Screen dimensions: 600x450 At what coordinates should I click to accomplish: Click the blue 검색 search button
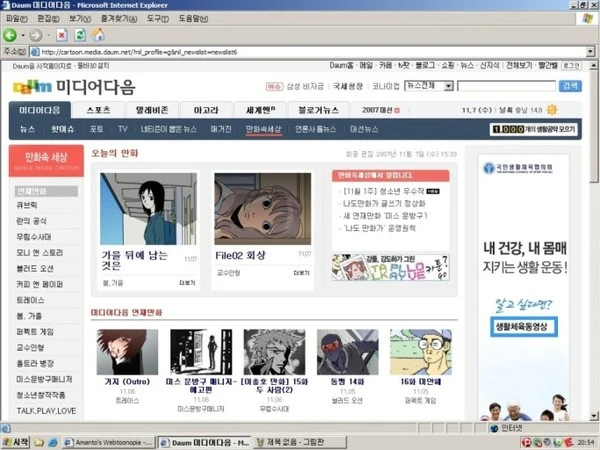click(x=570, y=86)
